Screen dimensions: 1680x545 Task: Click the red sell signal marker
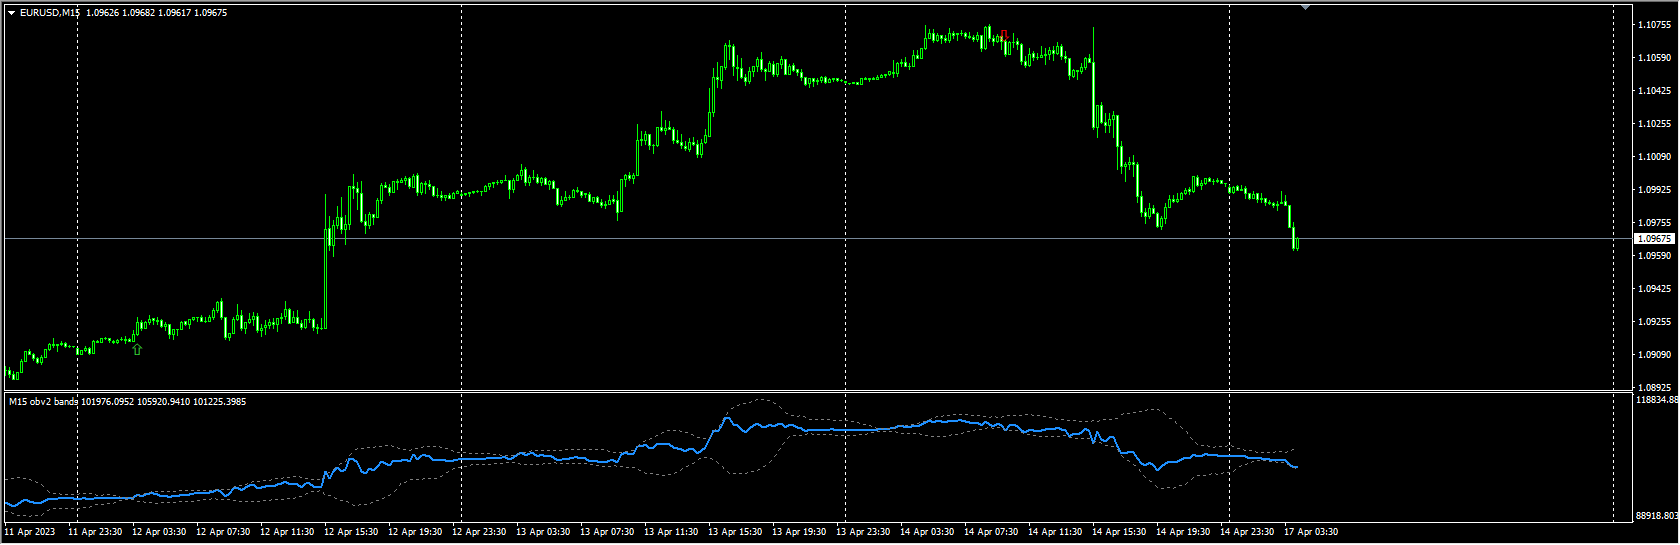tap(1004, 34)
